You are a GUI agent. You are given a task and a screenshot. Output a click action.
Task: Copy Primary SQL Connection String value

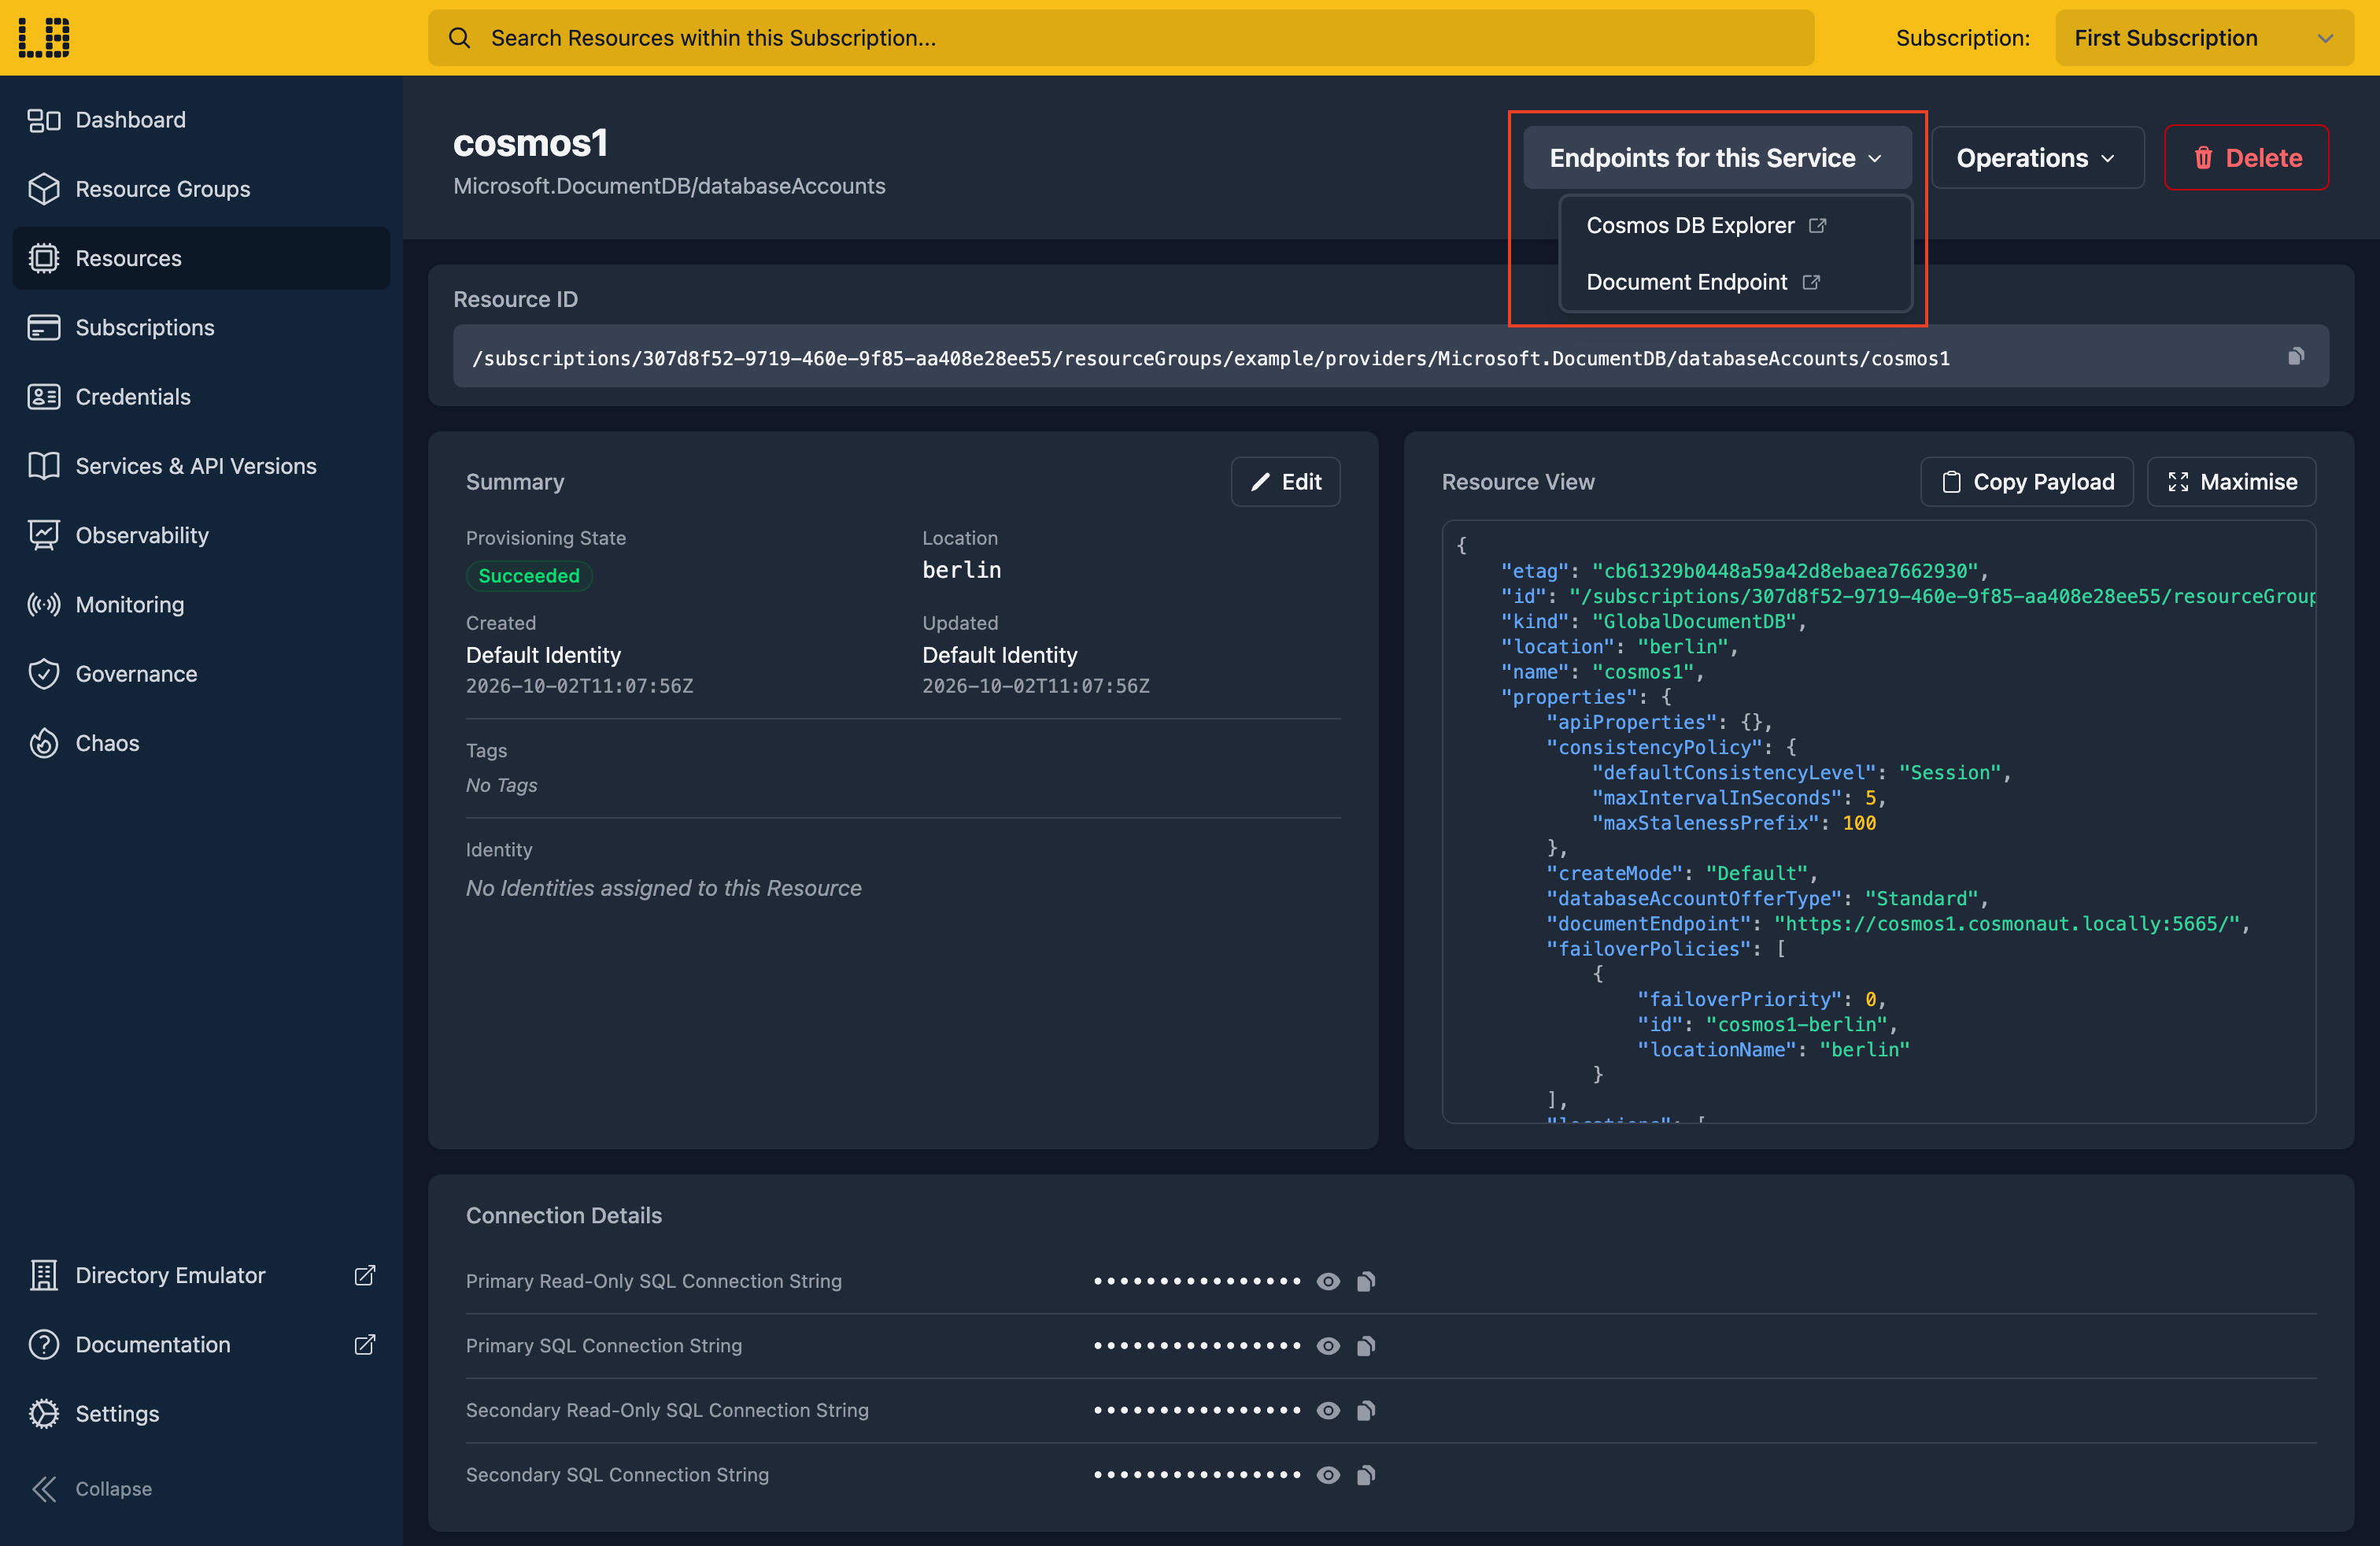point(1366,1346)
